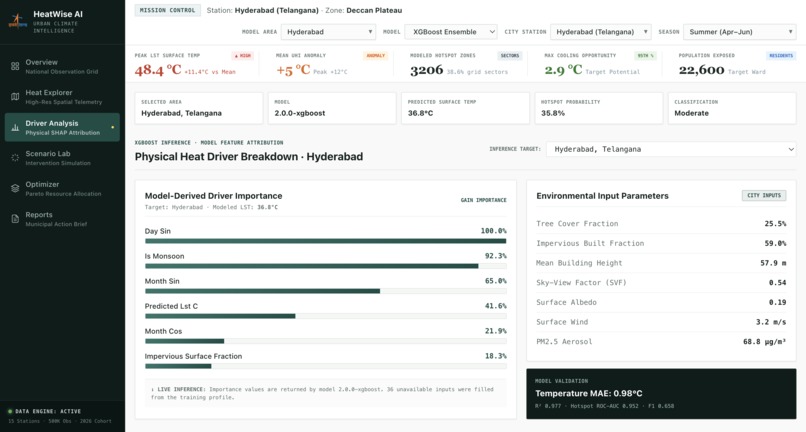Click the Day Sin importance bar

[x=325, y=241]
